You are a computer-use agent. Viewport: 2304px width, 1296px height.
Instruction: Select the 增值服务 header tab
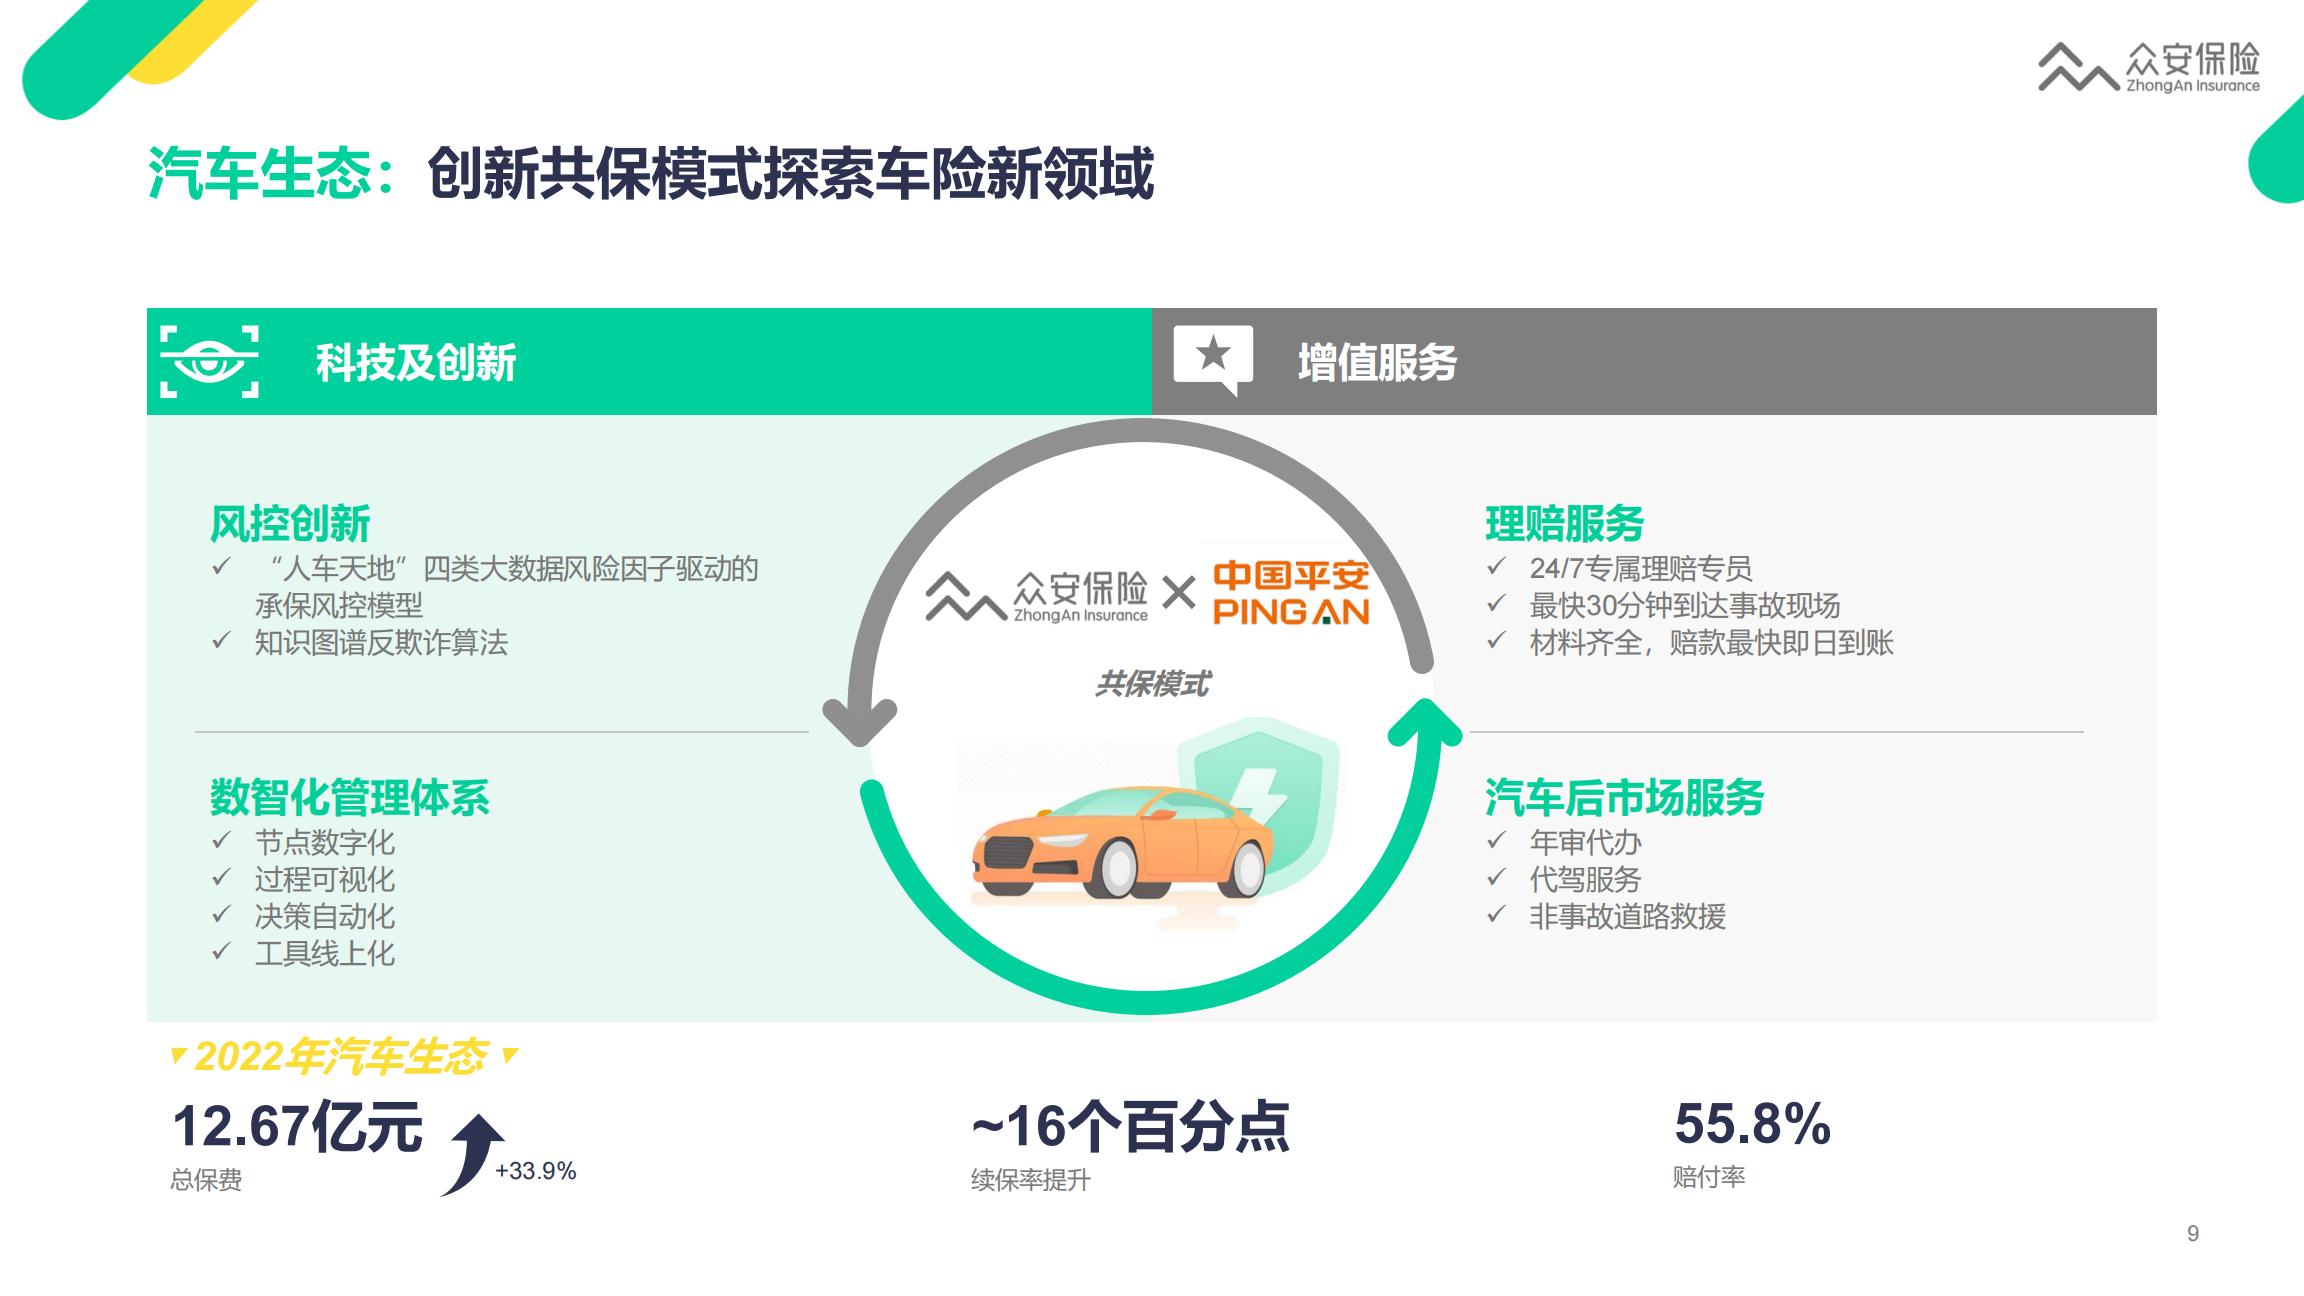tap(1654, 361)
